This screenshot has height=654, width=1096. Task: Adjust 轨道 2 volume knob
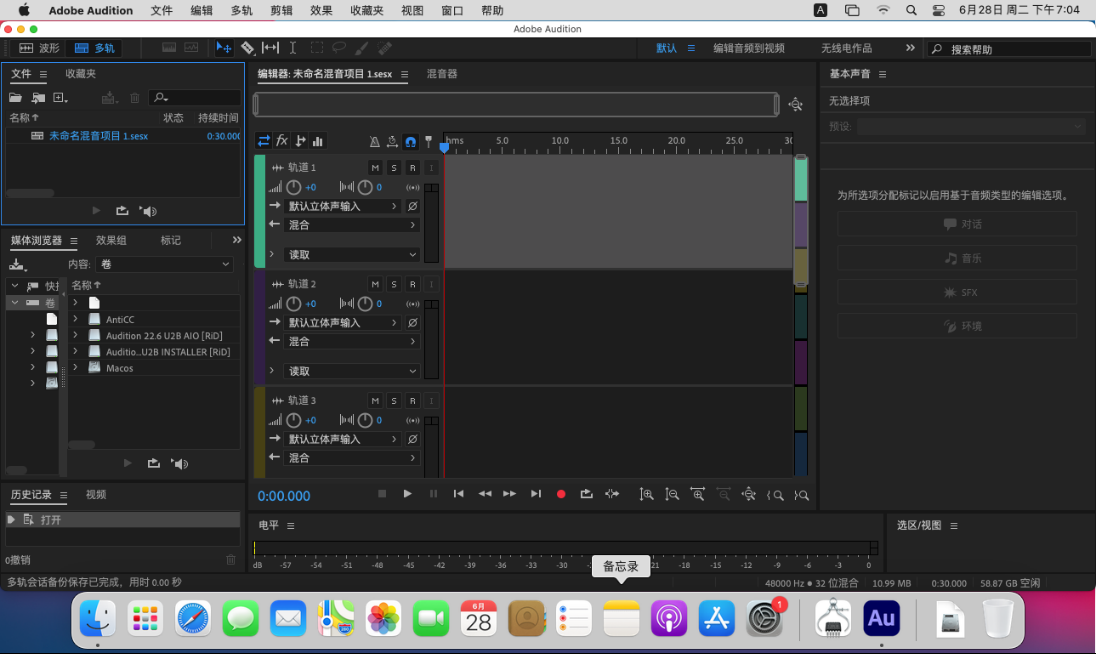pyautogui.click(x=294, y=304)
